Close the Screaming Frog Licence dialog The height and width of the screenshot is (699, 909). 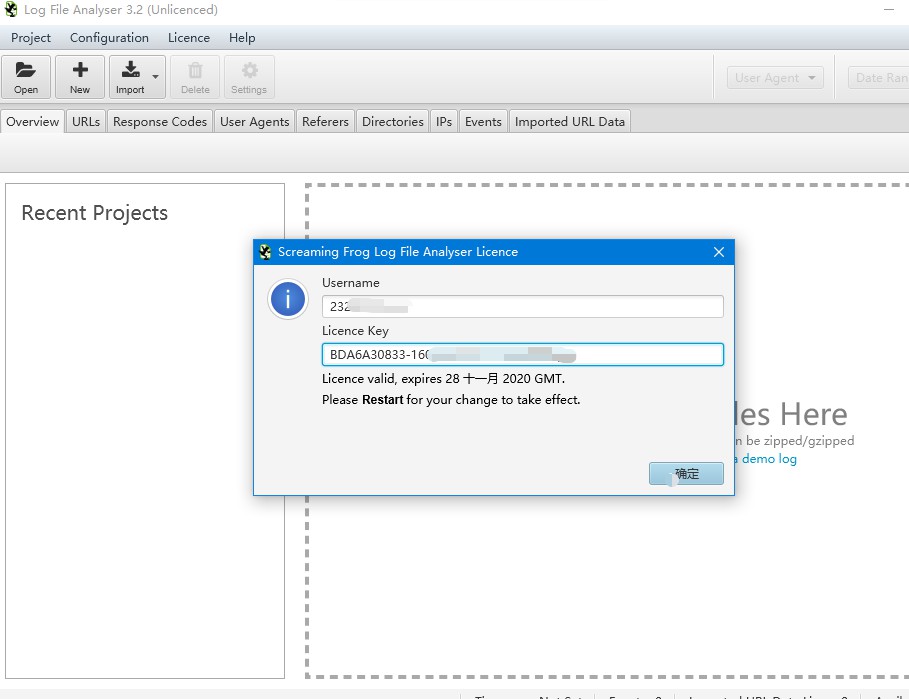[x=719, y=252]
